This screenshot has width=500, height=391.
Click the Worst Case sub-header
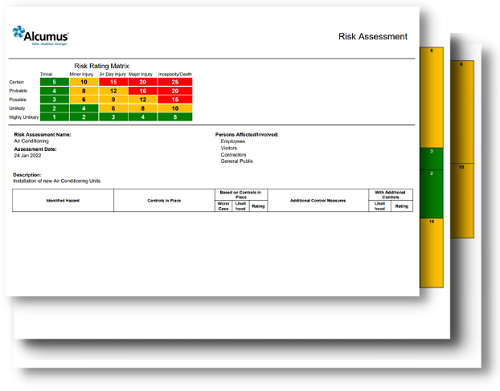pos(223,206)
